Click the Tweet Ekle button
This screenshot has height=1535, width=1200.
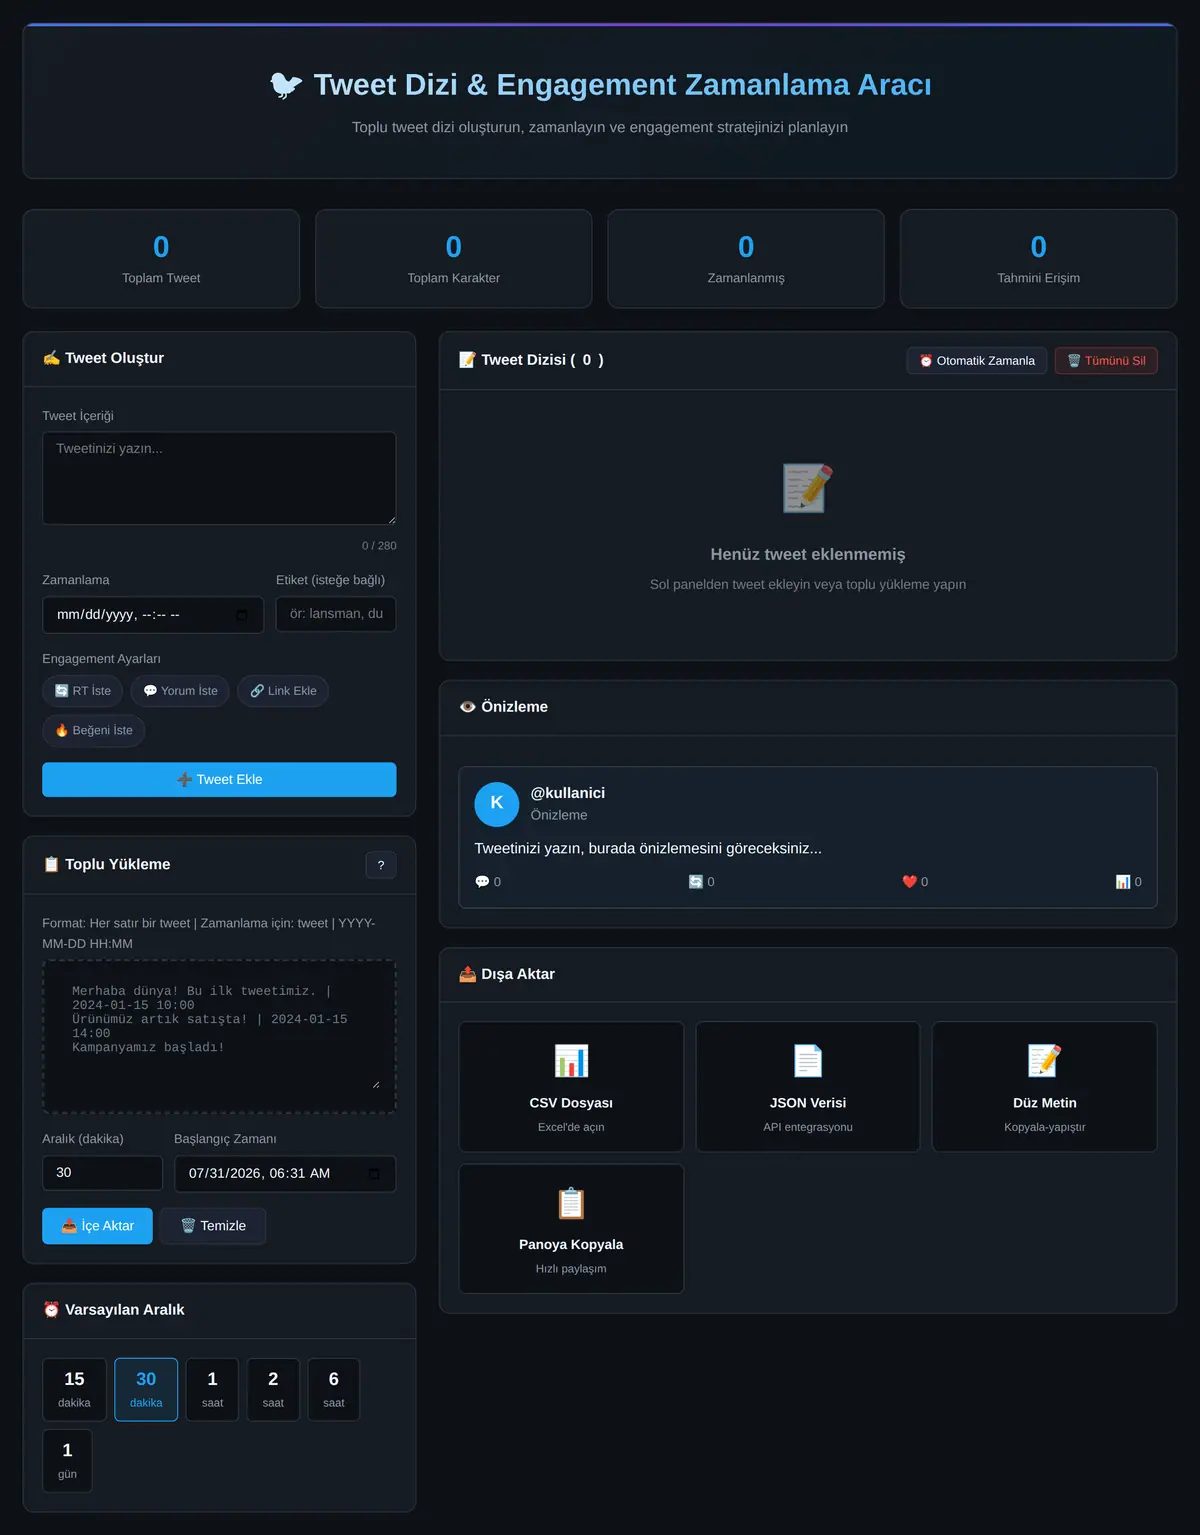[x=219, y=780]
